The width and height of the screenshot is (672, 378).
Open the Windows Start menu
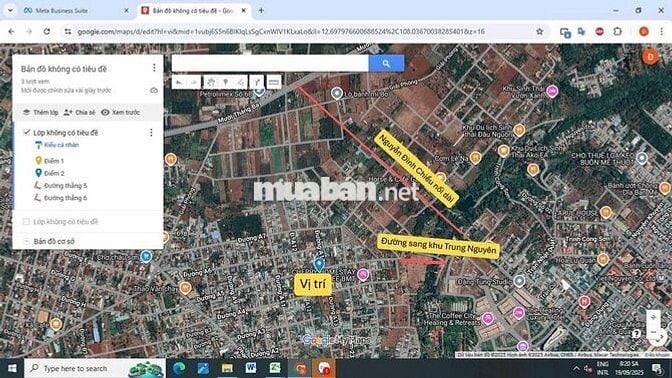[12, 368]
